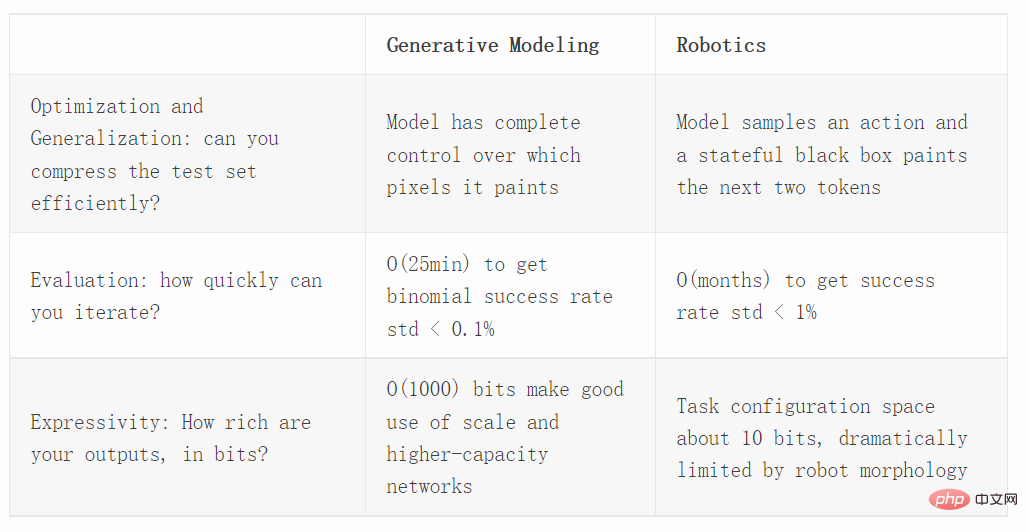Click the 'O(1000) bits make good use' cell
Image resolution: width=1028 pixels, height=532 pixels.
pos(510,438)
